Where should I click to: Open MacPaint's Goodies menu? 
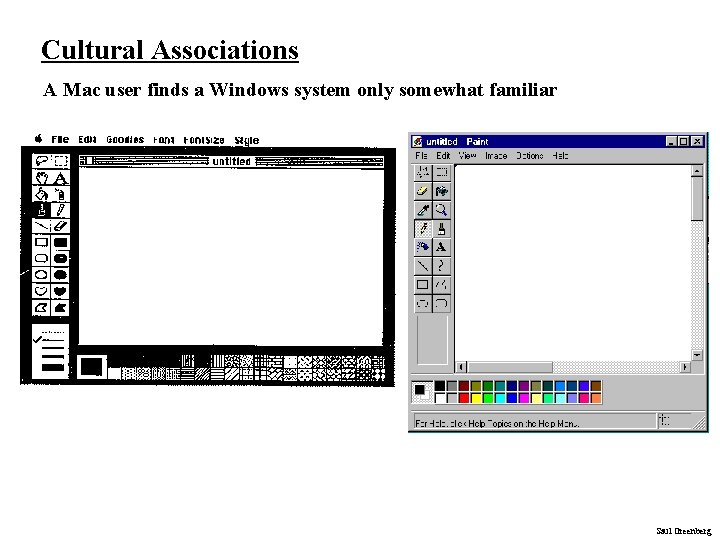(125, 140)
